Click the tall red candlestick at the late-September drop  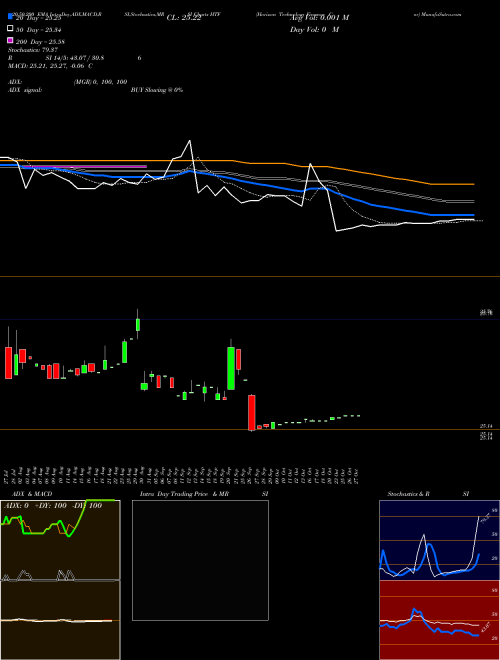click(252, 412)
